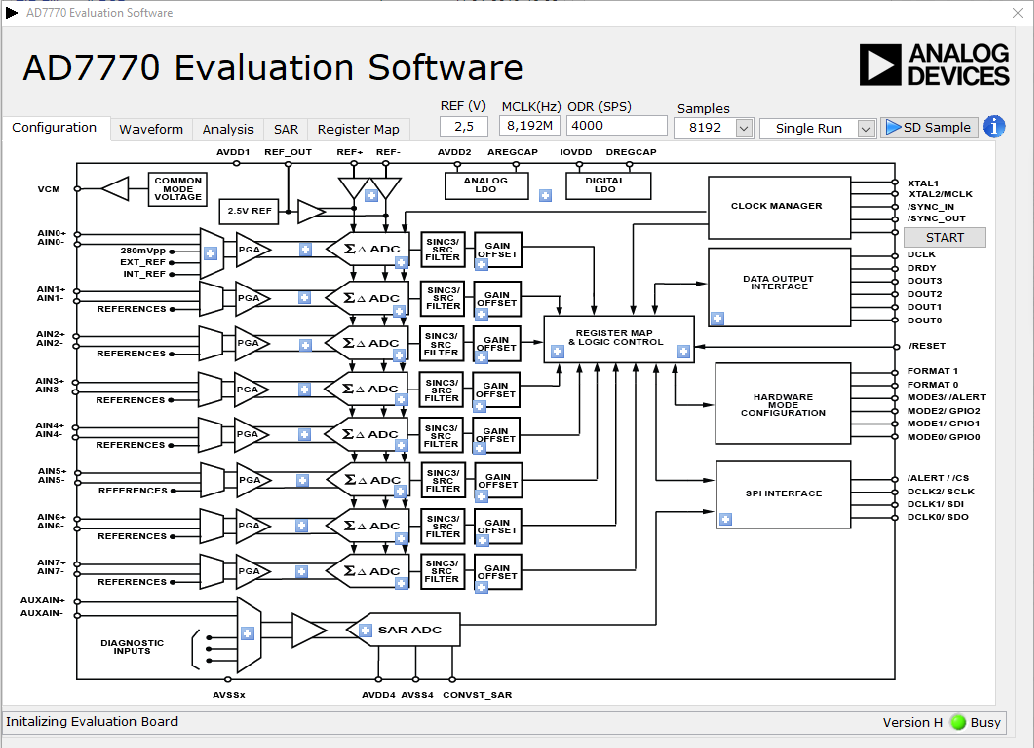Click the plus icon on the AIN5 sigma-delta ADC
This screenshot has height=748, width=1034.
pyautogui.click(x=400, y=492)
